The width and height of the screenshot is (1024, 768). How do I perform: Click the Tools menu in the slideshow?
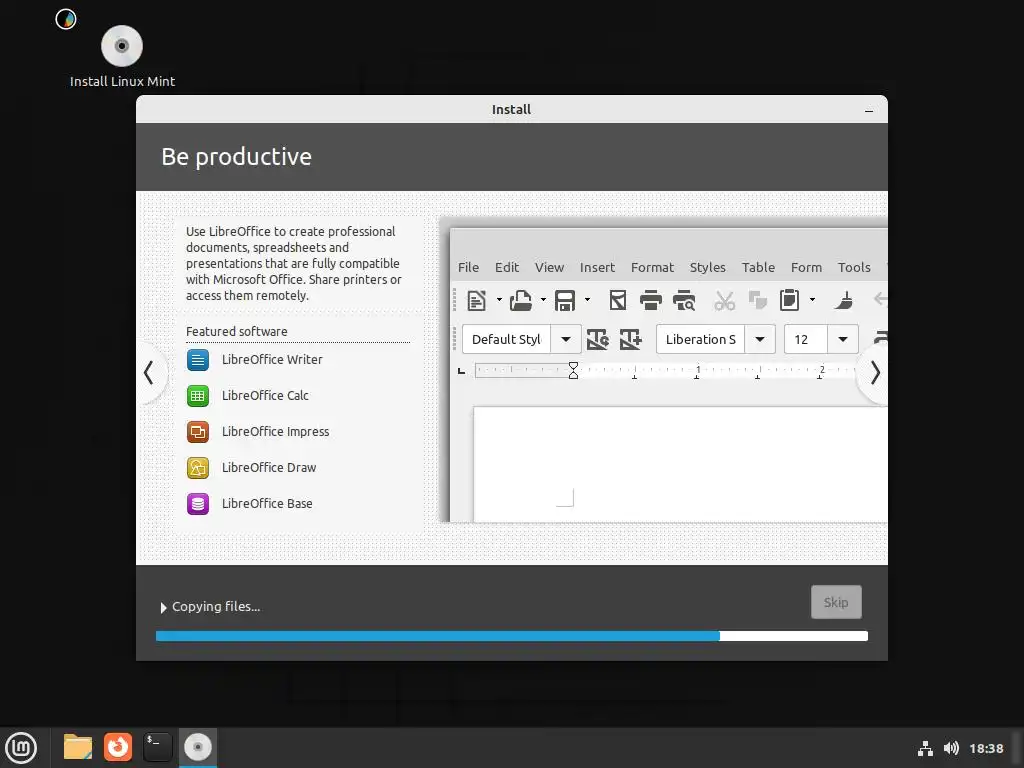pos(854,267)
